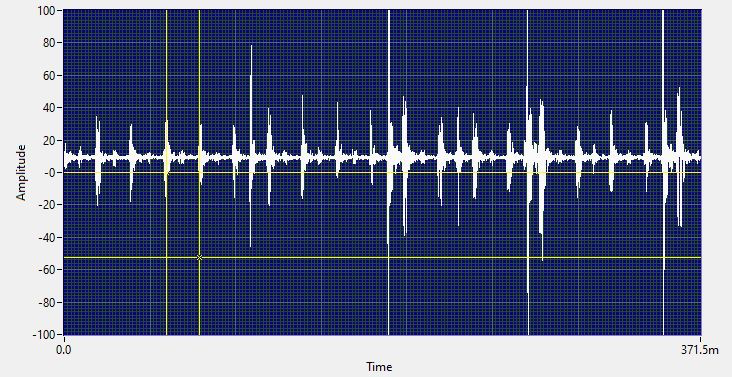Click the 0.0 time axis start value
This screenshot has width=732, height=377.
tap(63, 350)
